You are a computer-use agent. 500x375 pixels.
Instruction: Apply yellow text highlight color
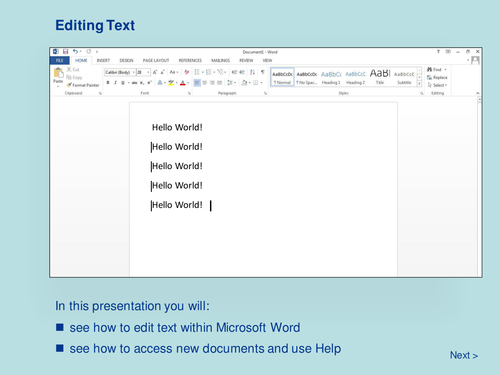click(171, 83)
